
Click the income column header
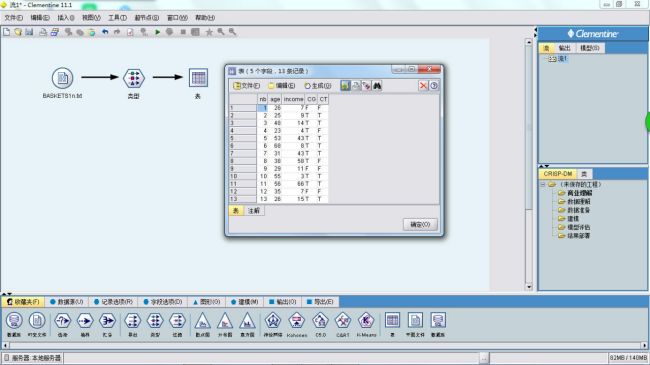(x=293, y=99)
